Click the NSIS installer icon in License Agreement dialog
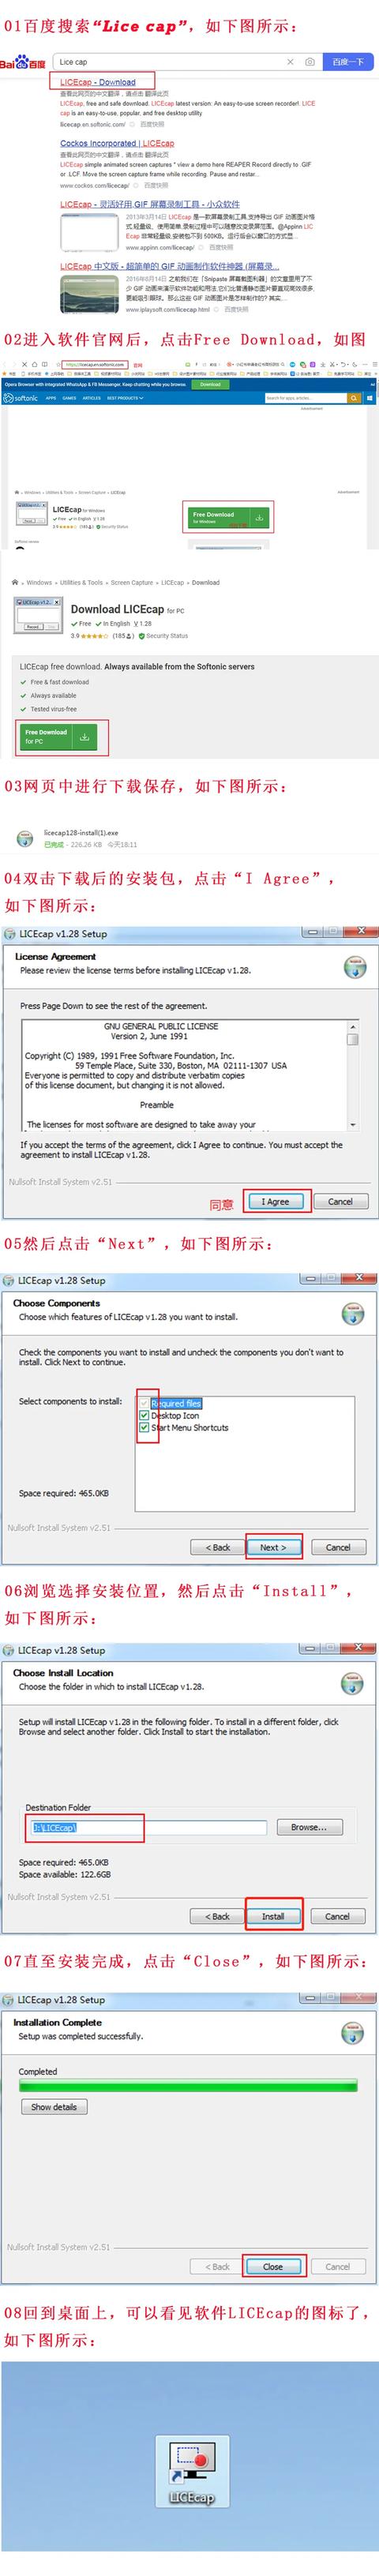This screenshot has width=379, height=2576. coord(353,967)
